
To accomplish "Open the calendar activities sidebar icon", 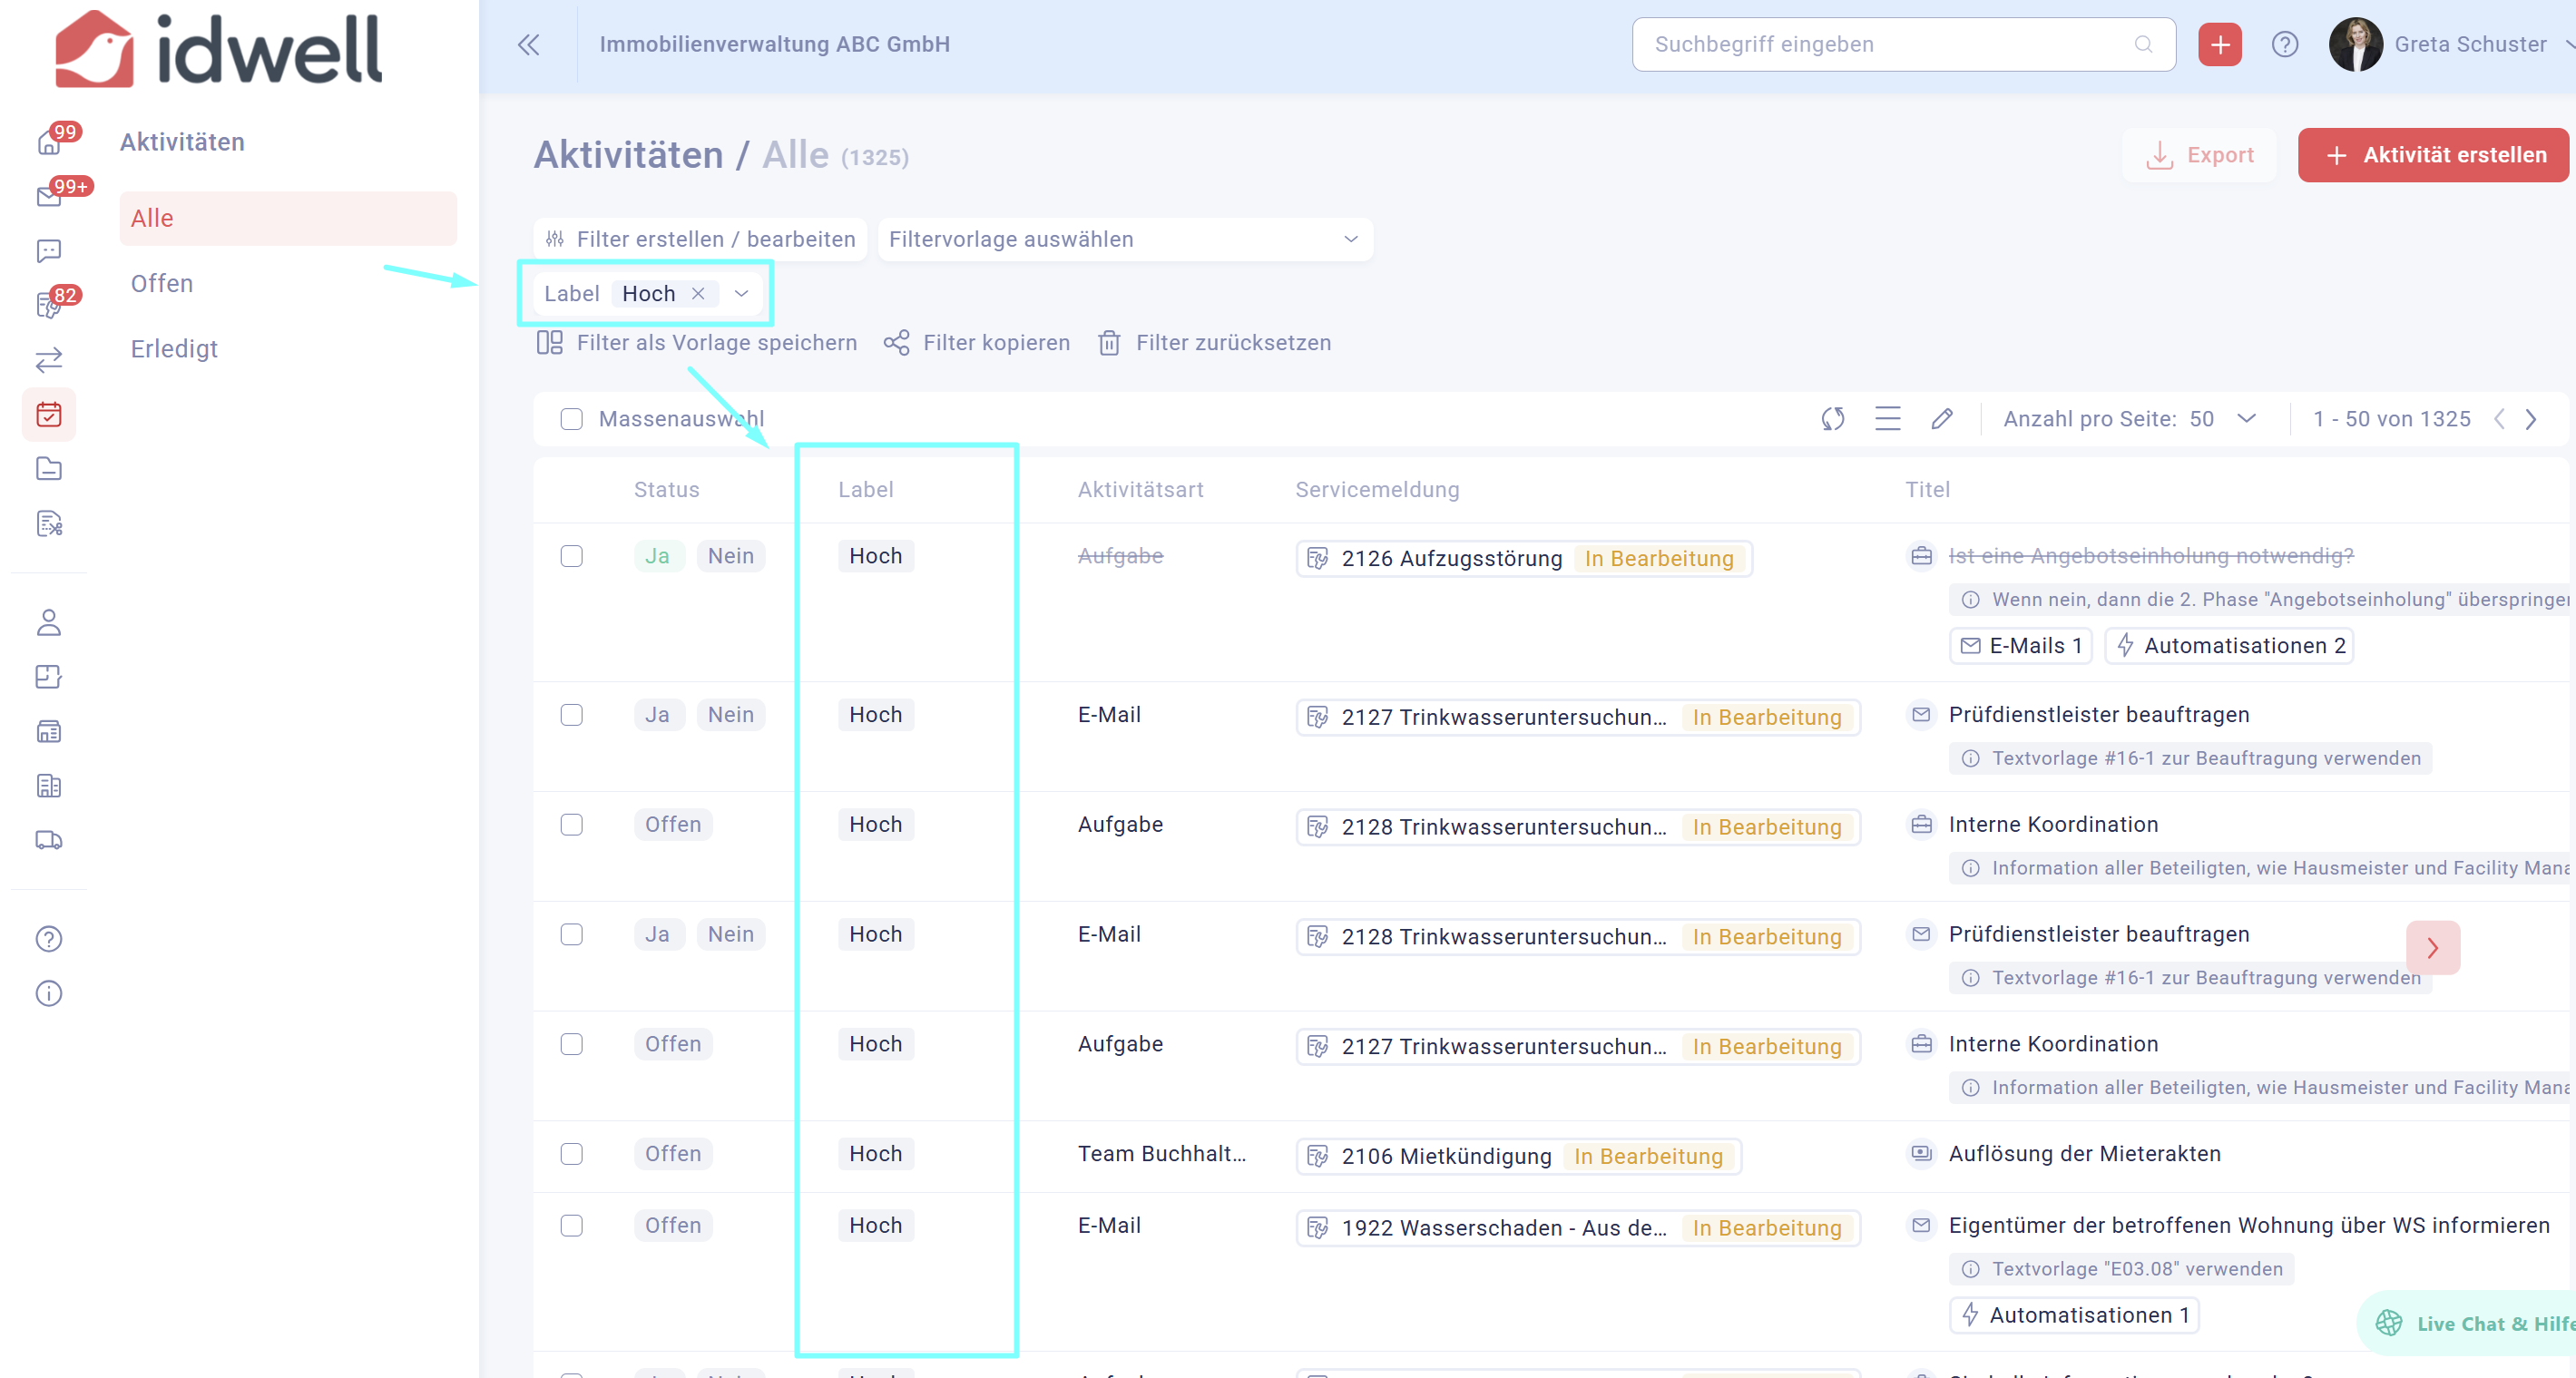I will [x=49, y=414].
